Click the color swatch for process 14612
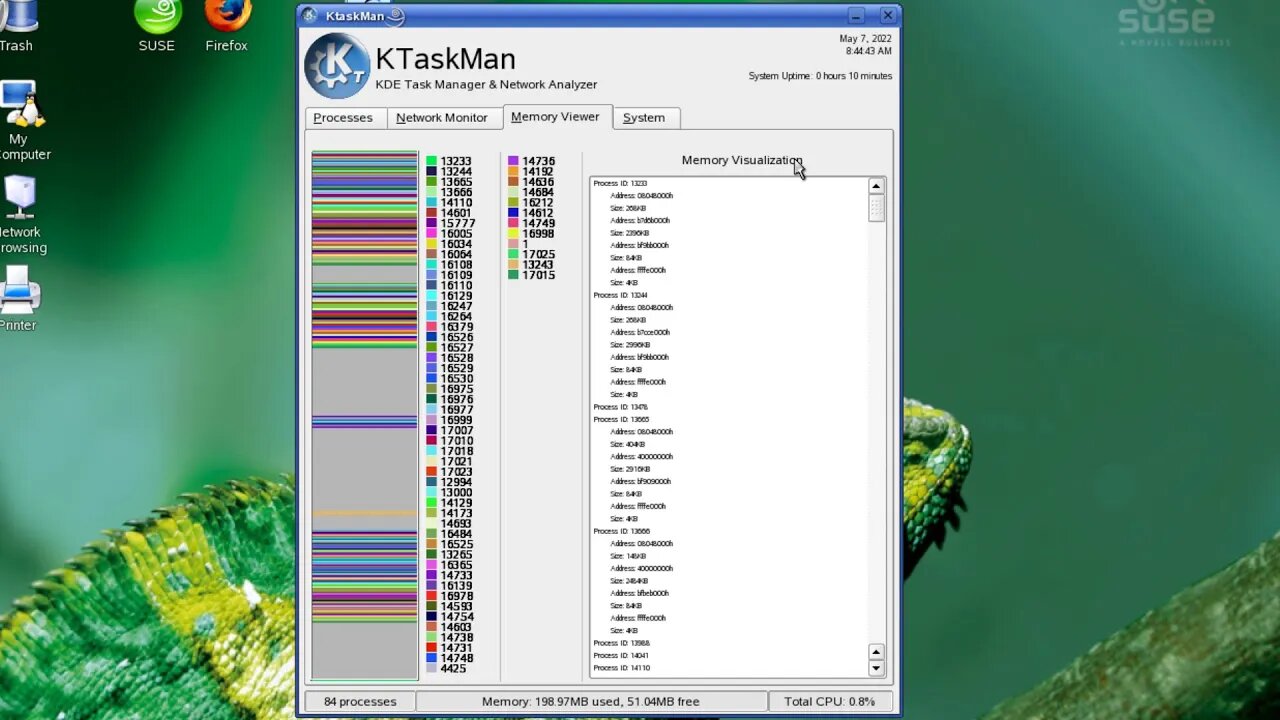This screenshot has width=1280, height=720. [513, 213]
